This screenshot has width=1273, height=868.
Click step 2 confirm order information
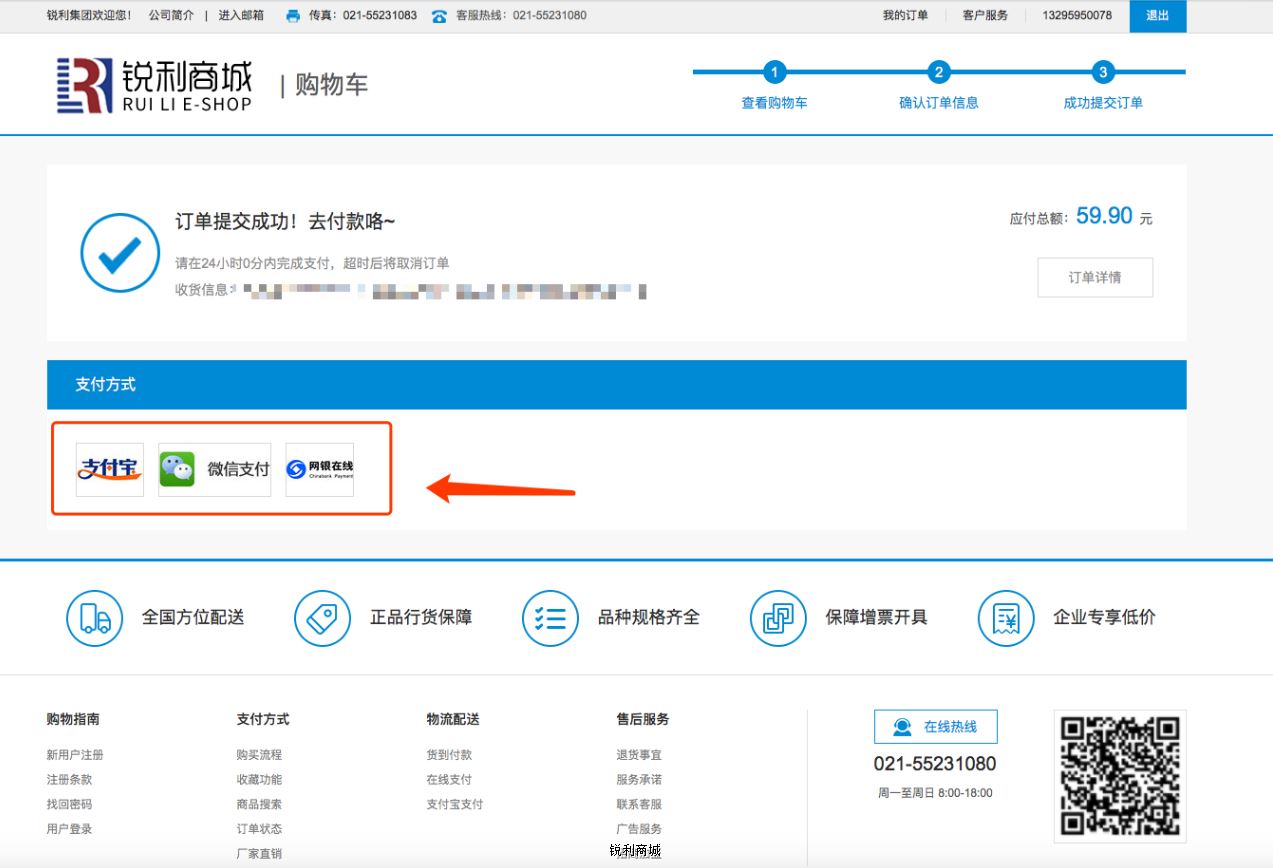(938, 86)
